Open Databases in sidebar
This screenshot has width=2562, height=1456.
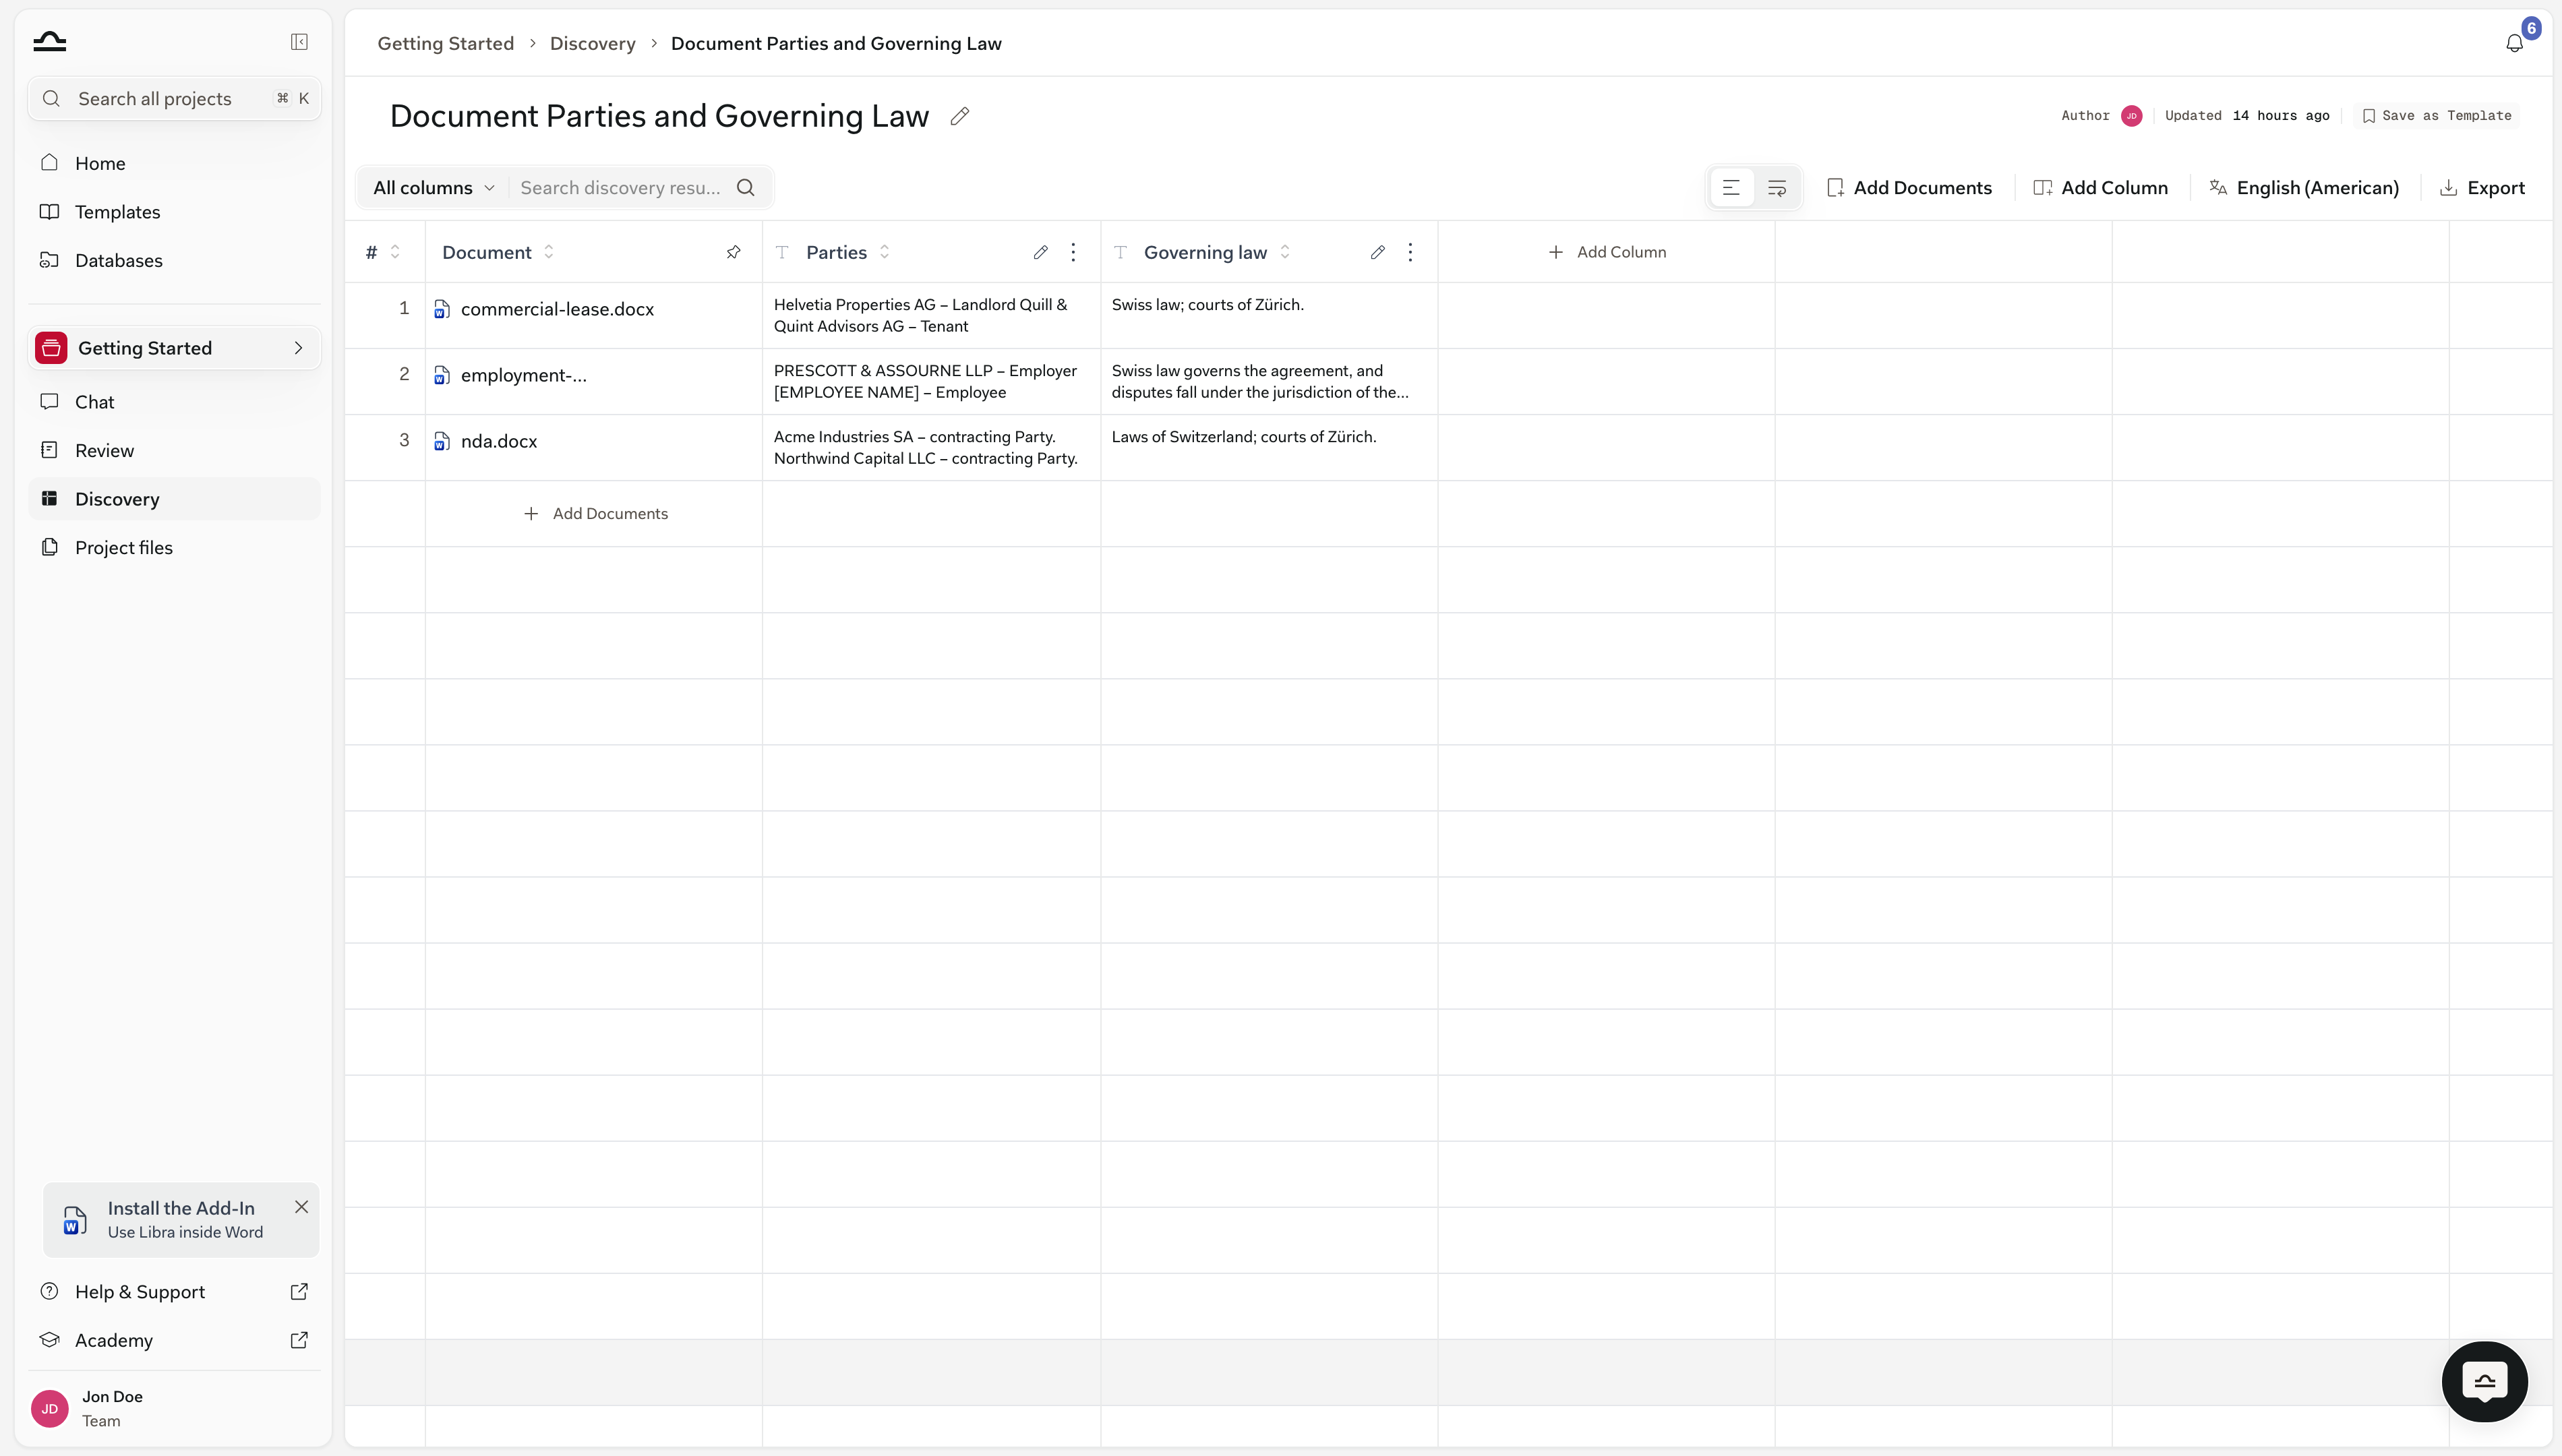(174, 260)
